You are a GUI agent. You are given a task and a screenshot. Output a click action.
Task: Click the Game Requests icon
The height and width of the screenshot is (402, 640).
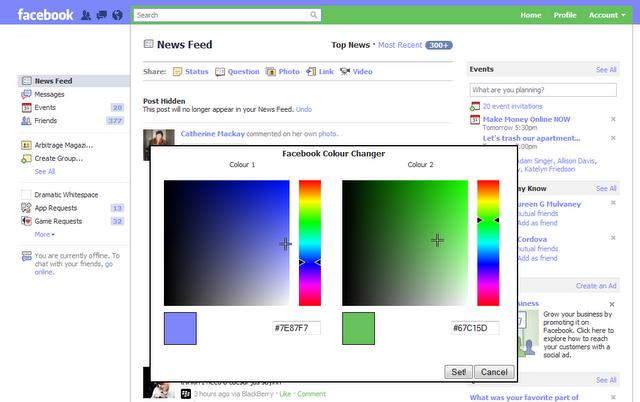(x=26, y=221)
